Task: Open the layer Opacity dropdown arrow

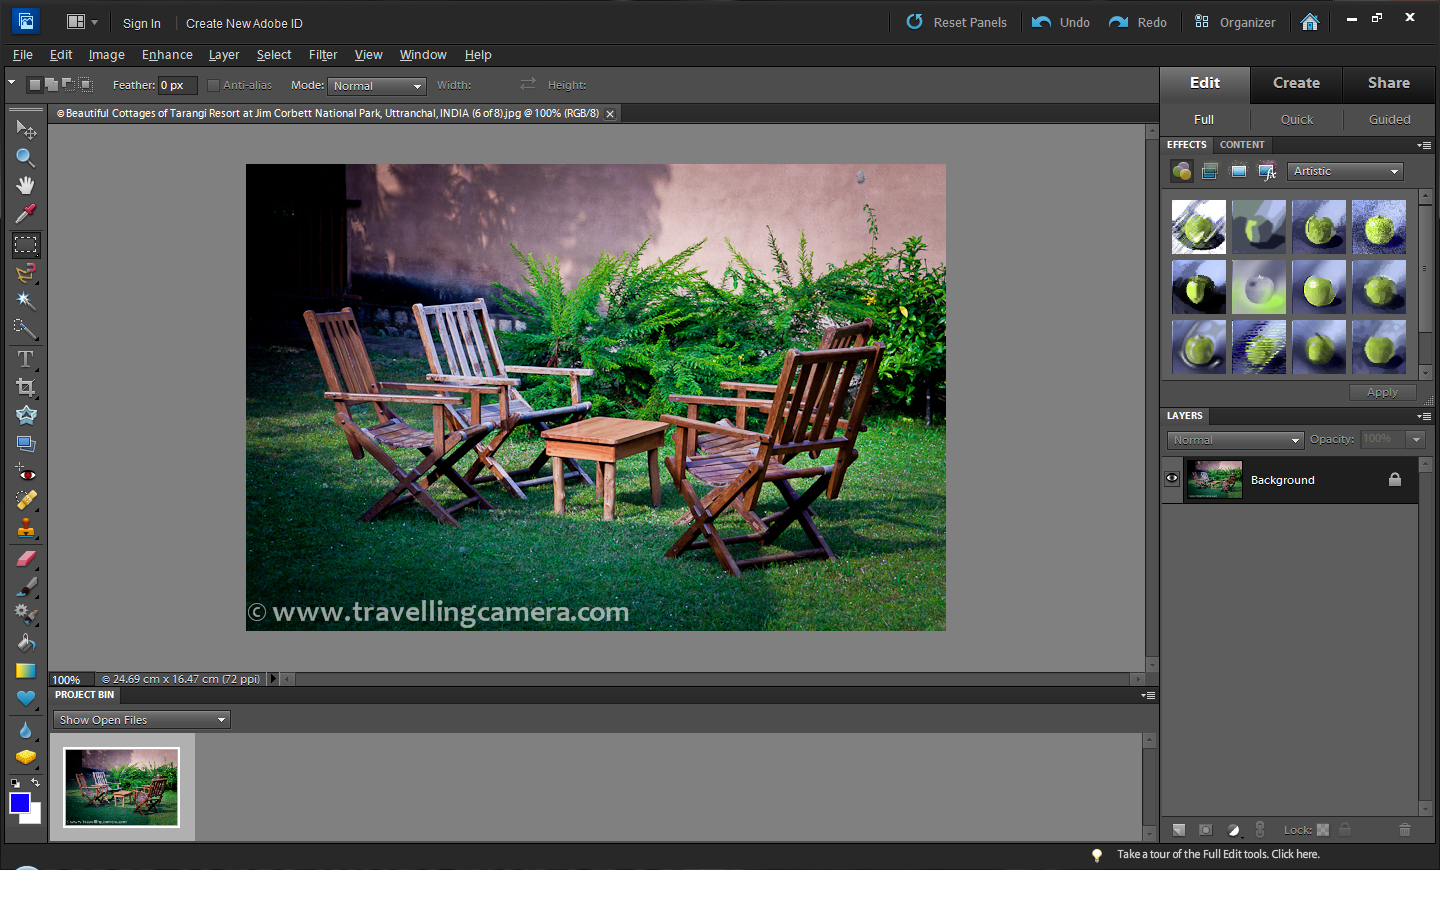Action: [x=1416, y=439]
